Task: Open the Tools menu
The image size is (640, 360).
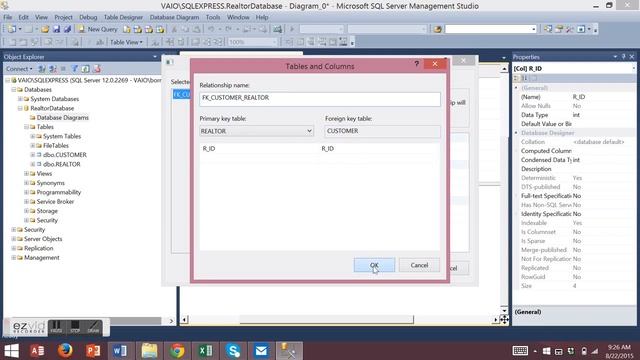Action: pos(213,17)
